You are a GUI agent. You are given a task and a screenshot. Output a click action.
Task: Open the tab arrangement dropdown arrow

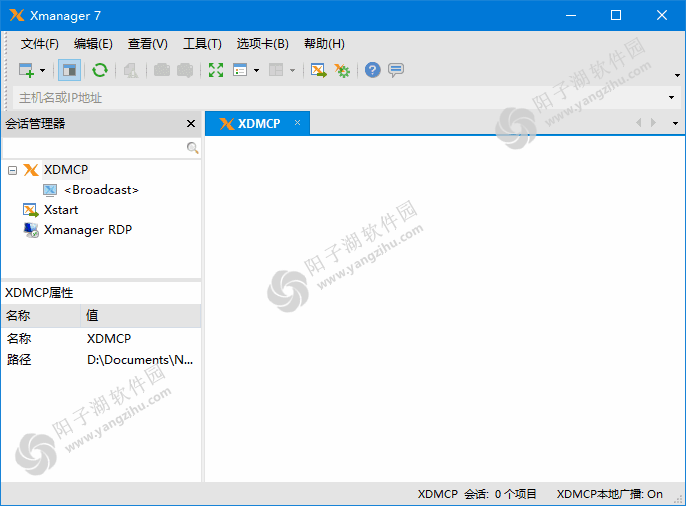[x=292, y=70]
